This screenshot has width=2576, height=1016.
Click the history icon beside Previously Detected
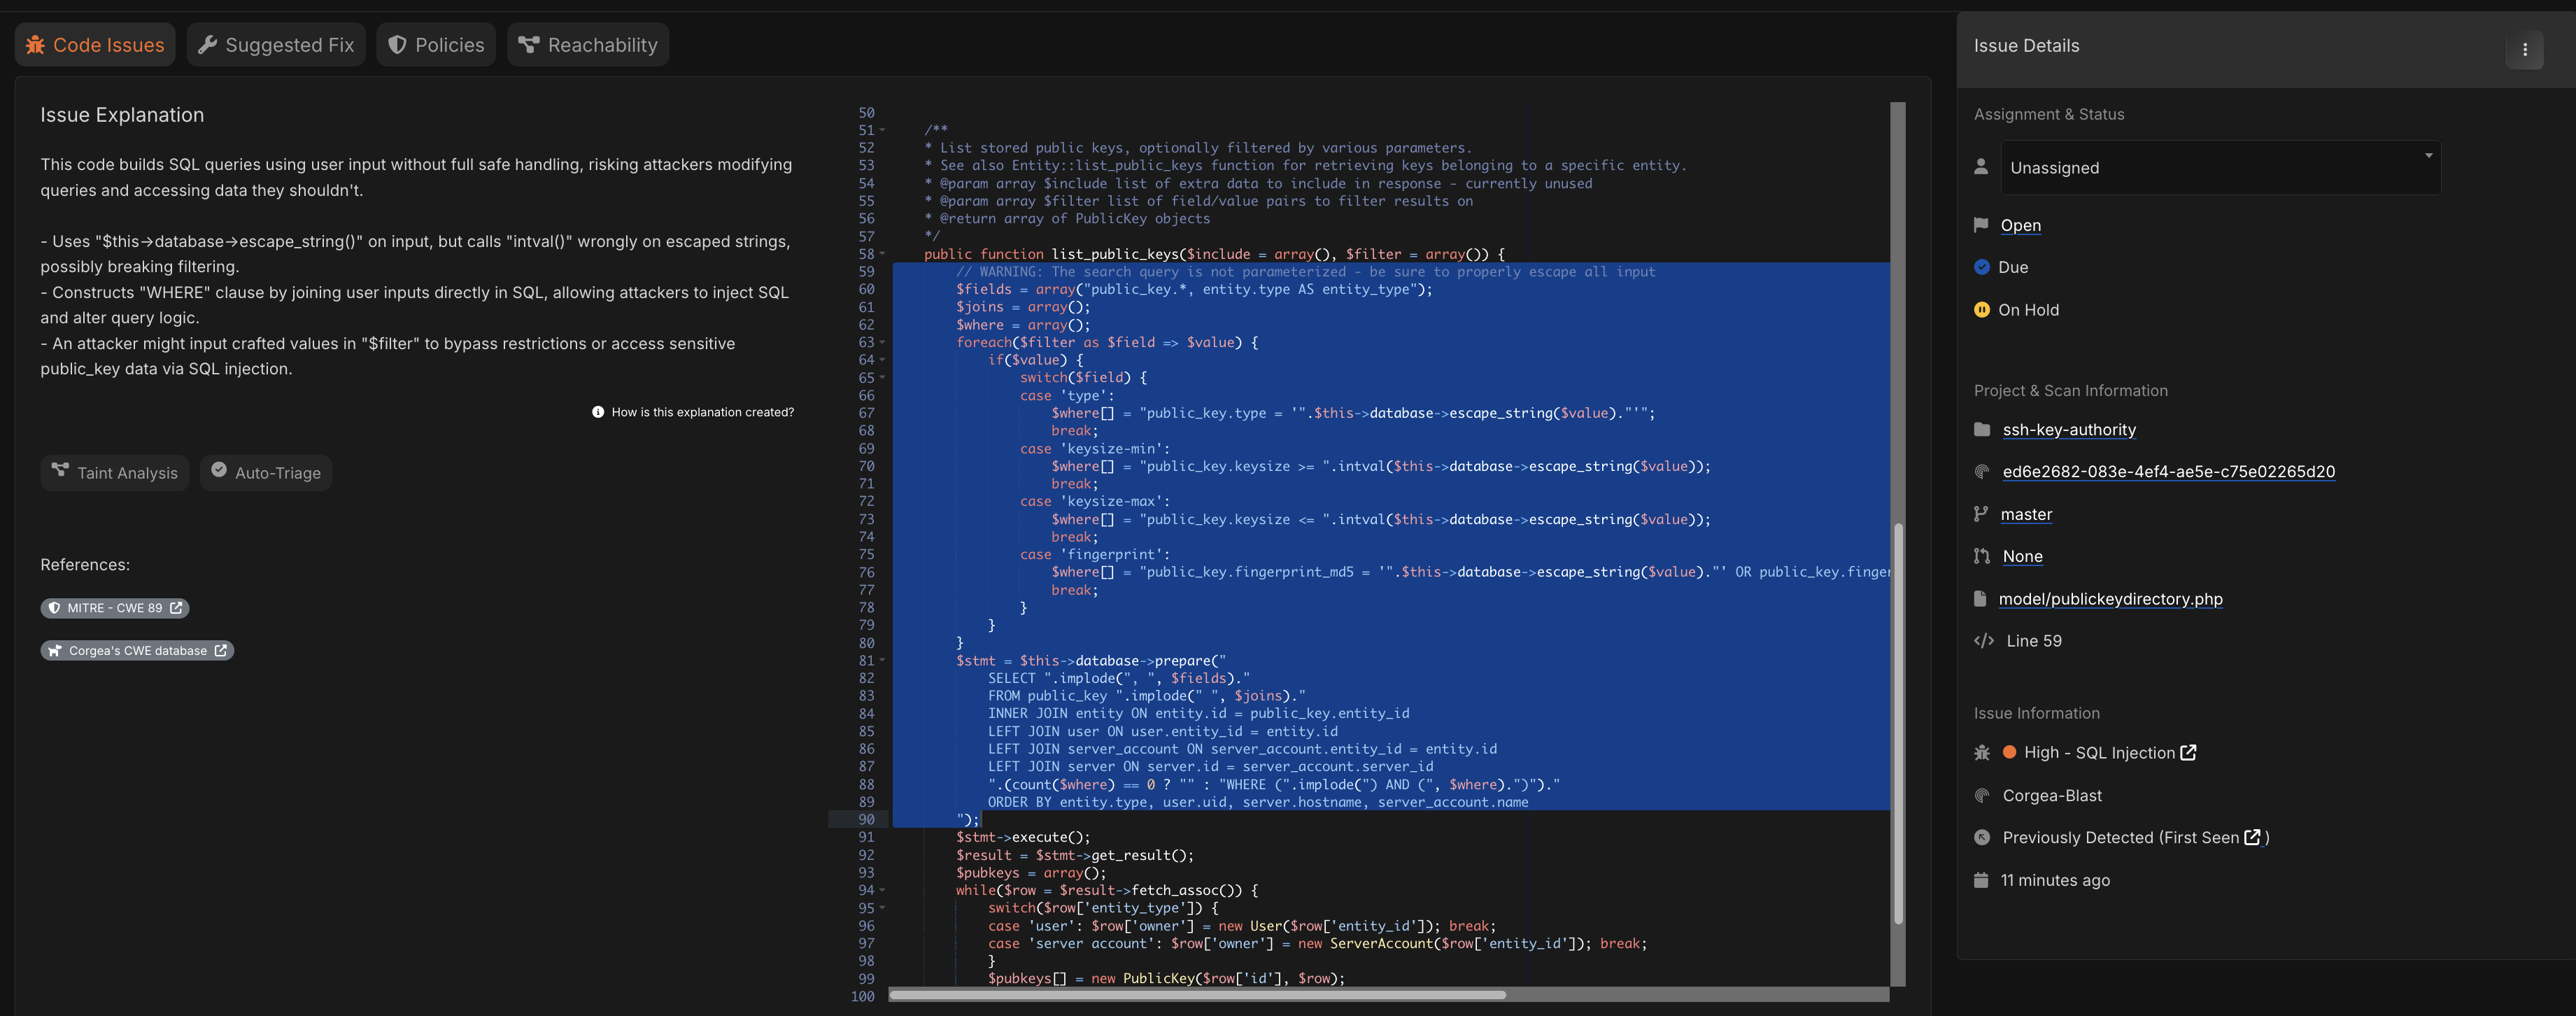pyautogui.click(x=1982, y=838)
